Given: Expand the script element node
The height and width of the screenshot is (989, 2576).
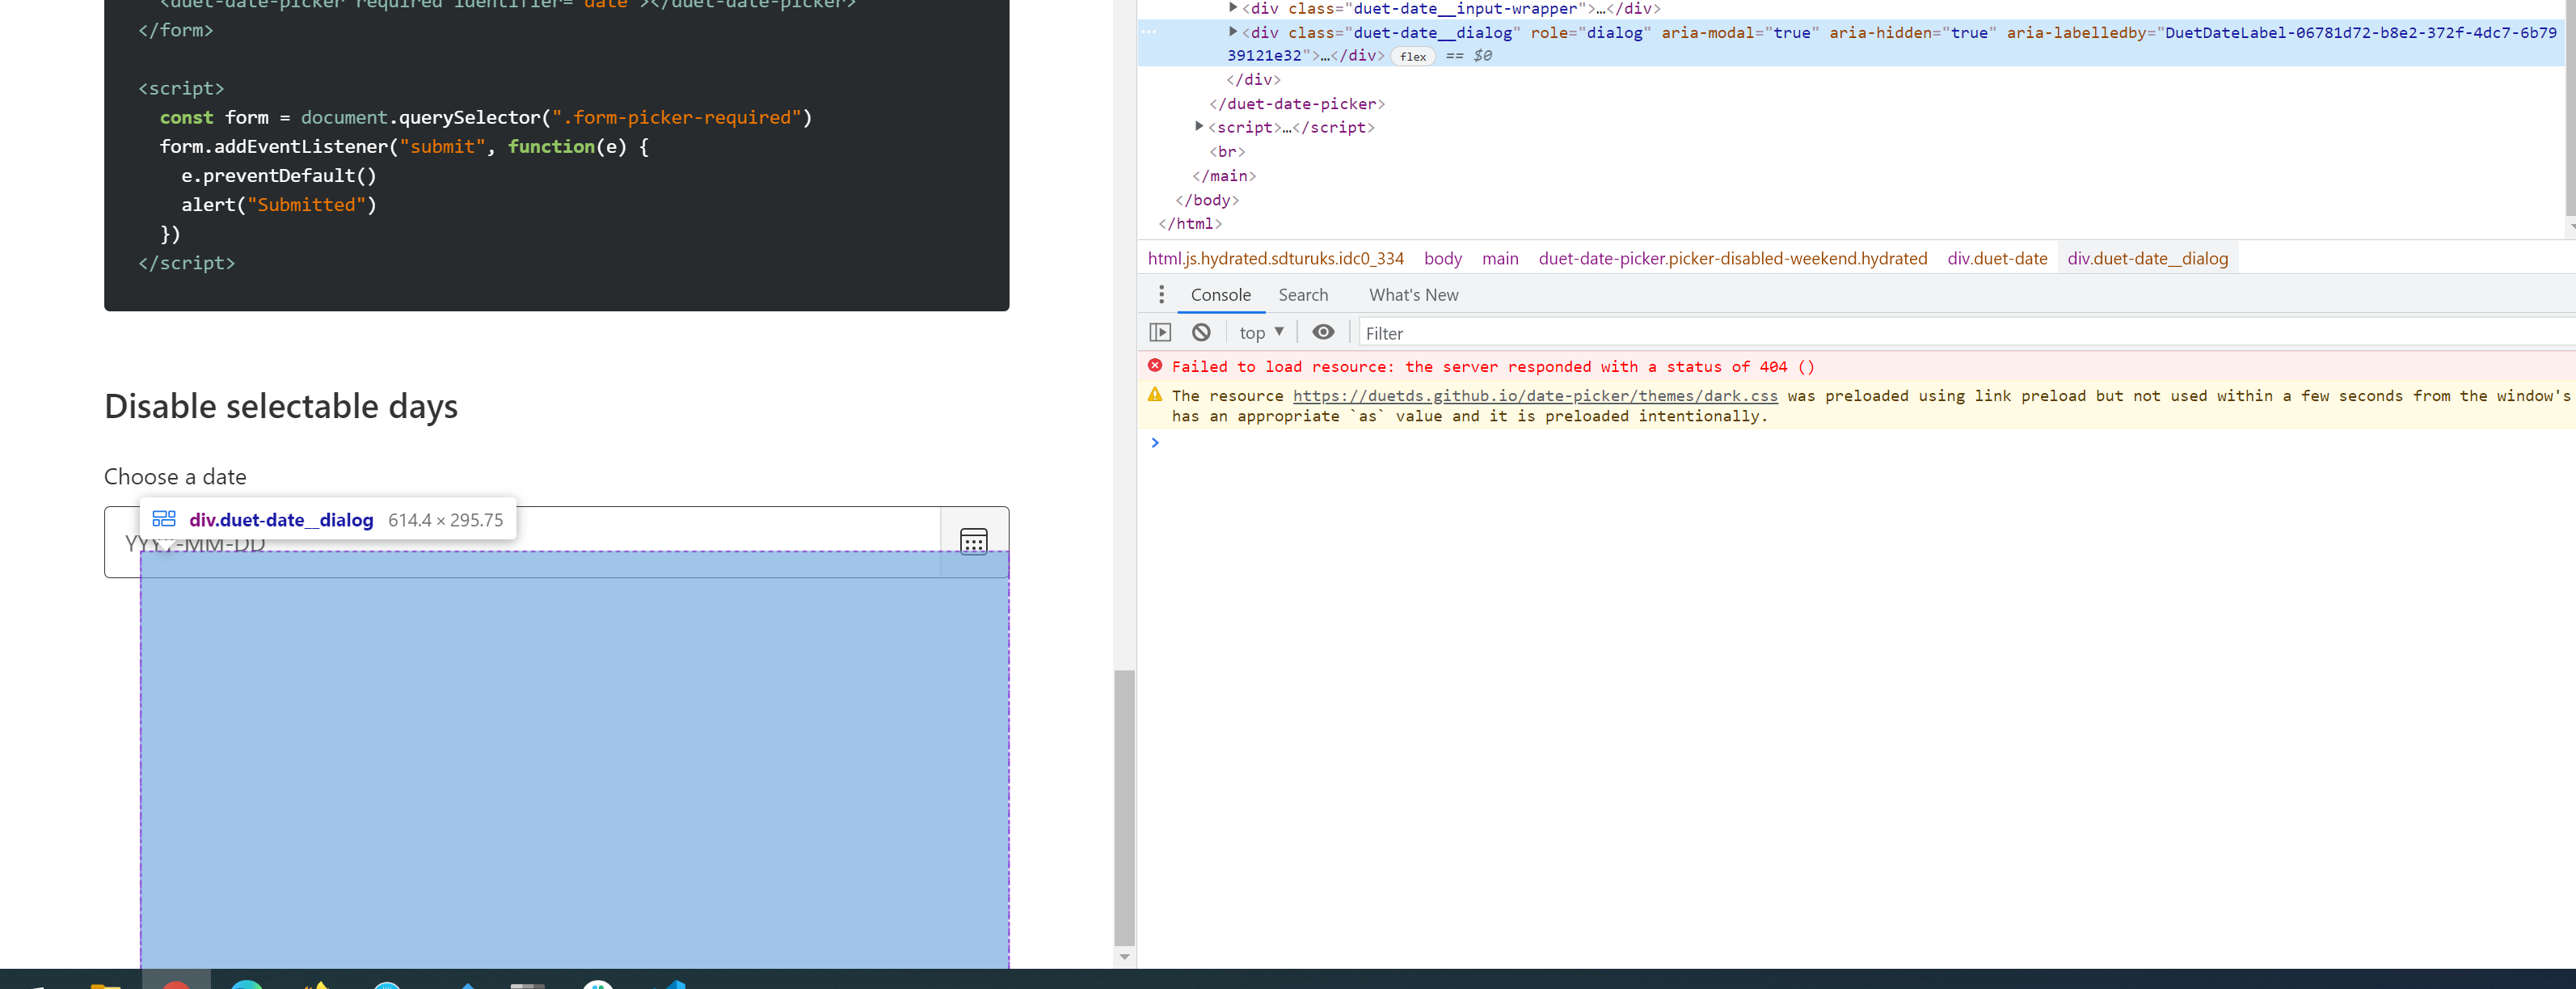Looking at the screenshot, I should click(1199, 127).
